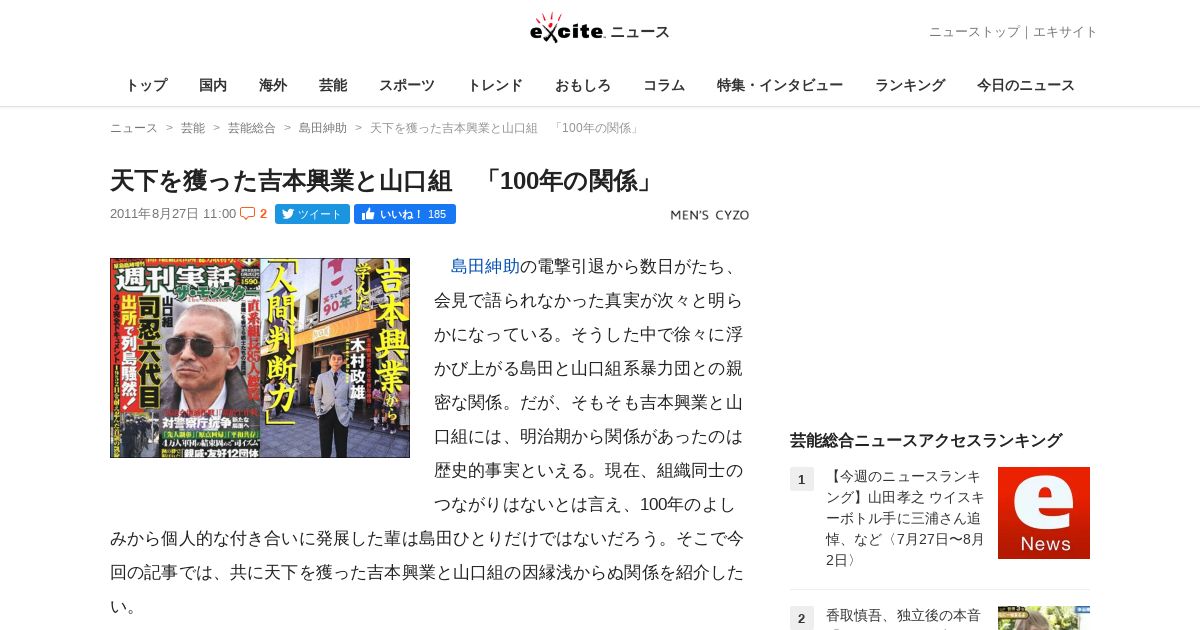Open the 国内 menu item
The image size is (1200, 630).
[213, 85]
